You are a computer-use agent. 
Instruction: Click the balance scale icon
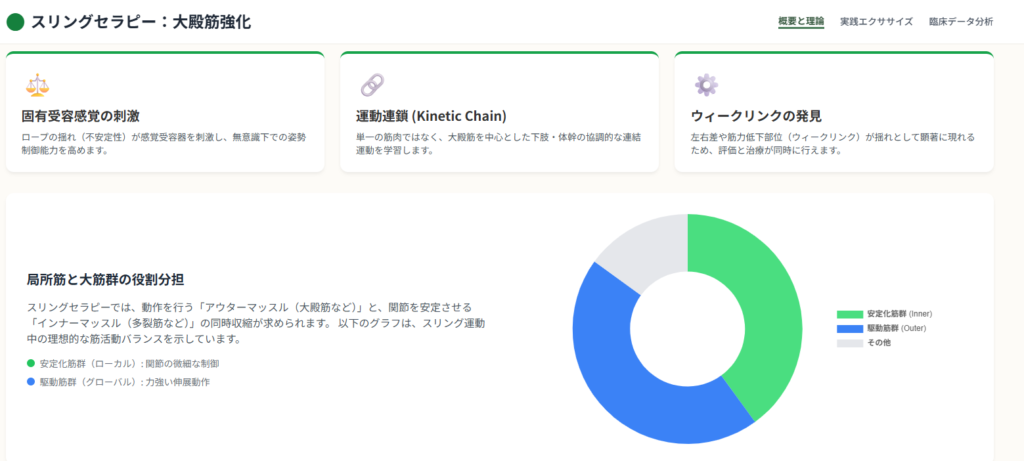36,85
